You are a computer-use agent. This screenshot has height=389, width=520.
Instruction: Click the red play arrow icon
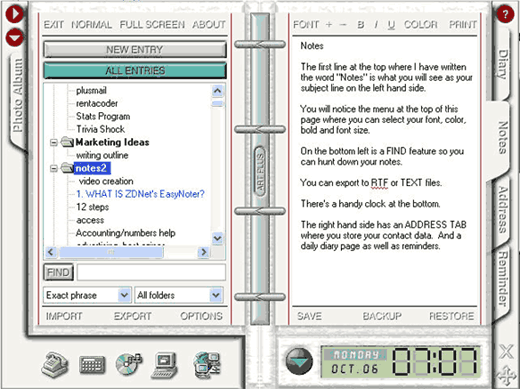click(x=15, y=13)
